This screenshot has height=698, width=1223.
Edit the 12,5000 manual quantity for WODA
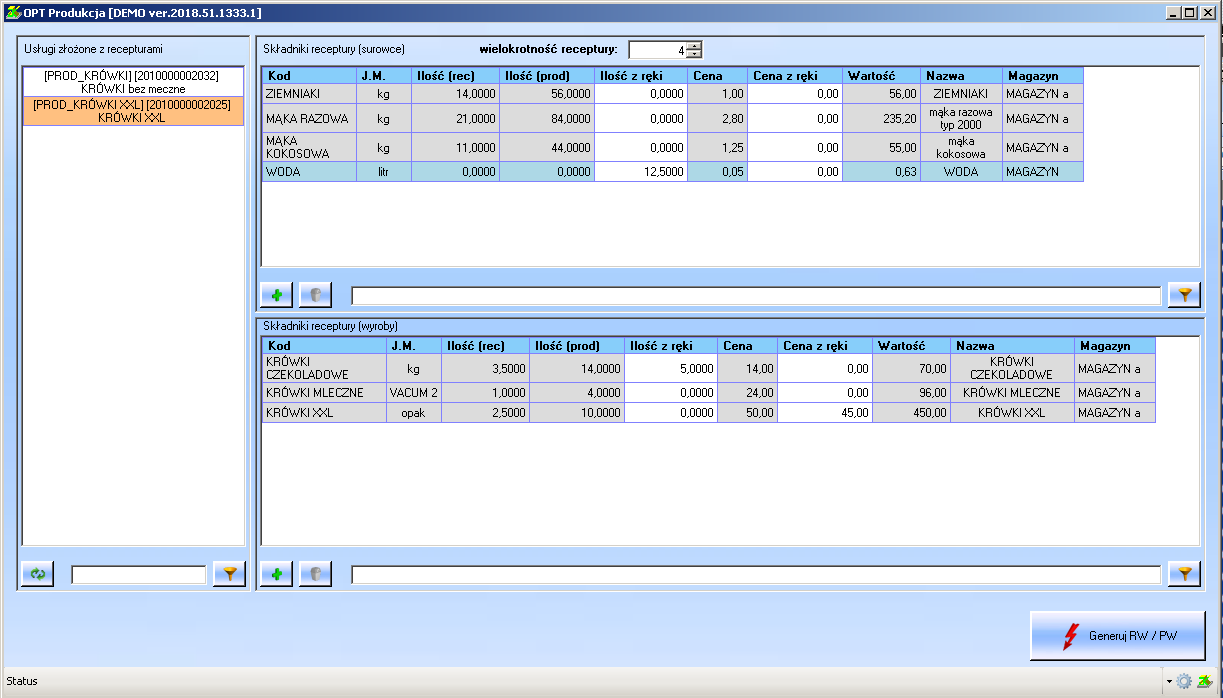[x=642, y=171]
